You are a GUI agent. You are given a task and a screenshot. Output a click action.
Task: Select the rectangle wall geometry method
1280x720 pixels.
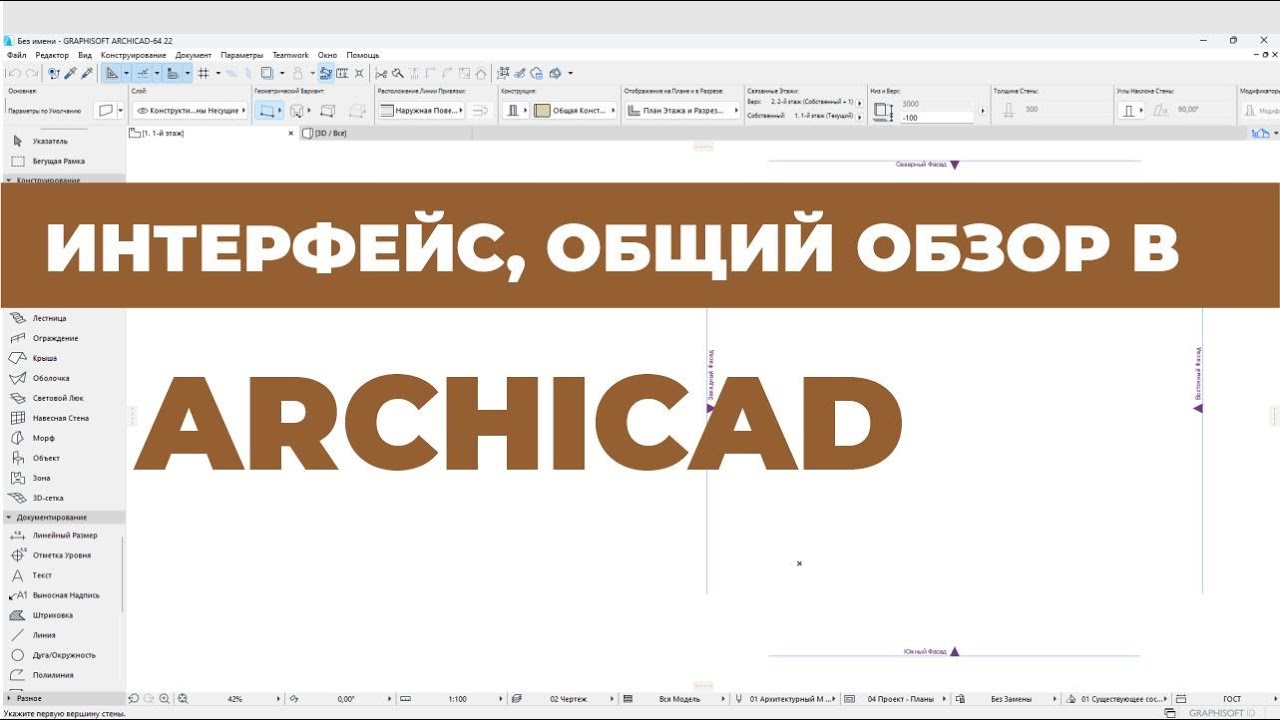pyautogui.click(x=327, y=110)
